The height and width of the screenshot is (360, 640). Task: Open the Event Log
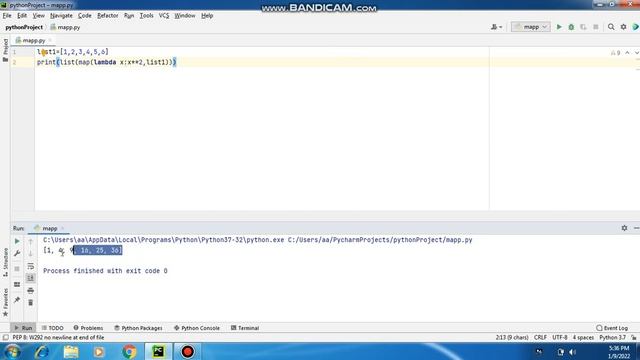pyautogui.click(x=612, y=328)
